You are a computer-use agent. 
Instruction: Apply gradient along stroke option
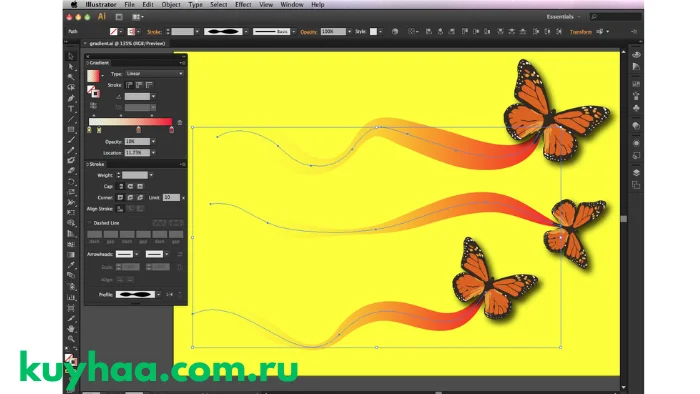pos(139,85)
